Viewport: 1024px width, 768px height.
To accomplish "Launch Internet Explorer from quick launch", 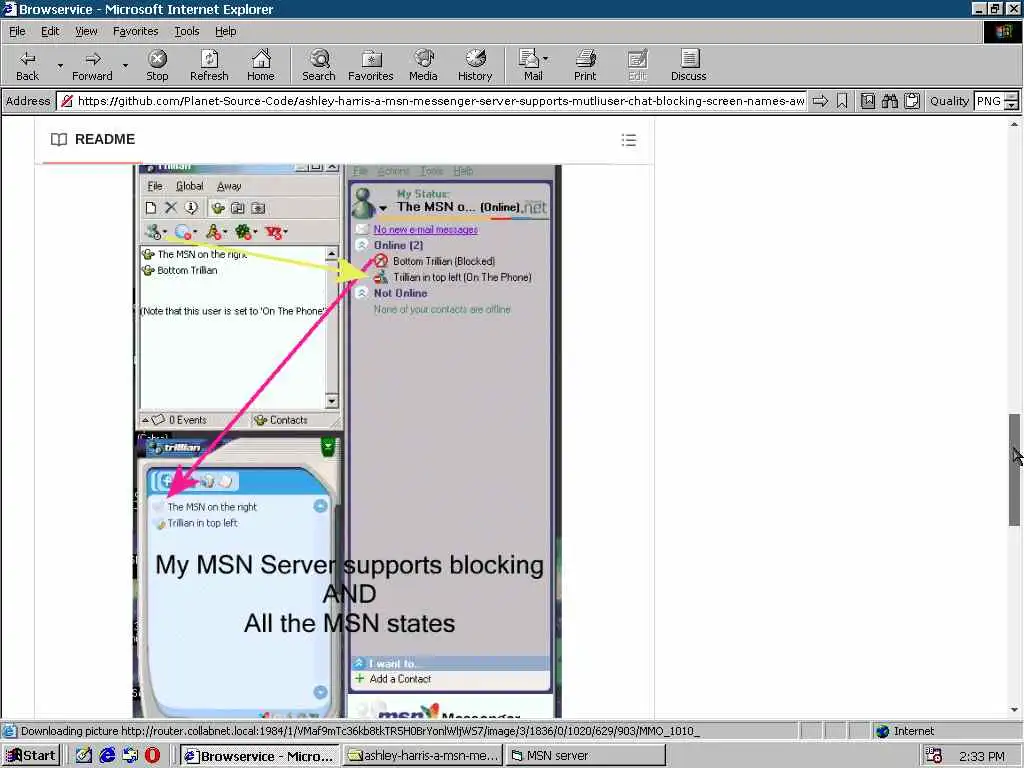I will 107,756.
